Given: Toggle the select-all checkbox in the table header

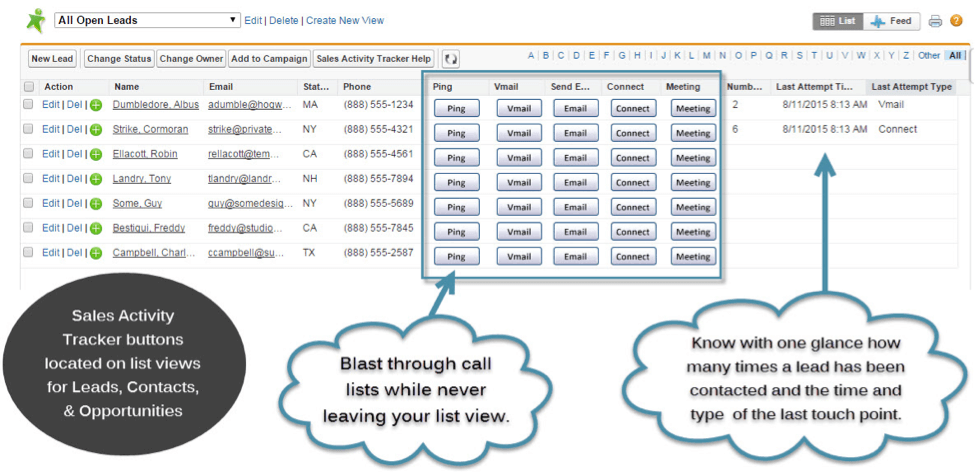Looking at the screenshot, I should click(x=28, y=87).
